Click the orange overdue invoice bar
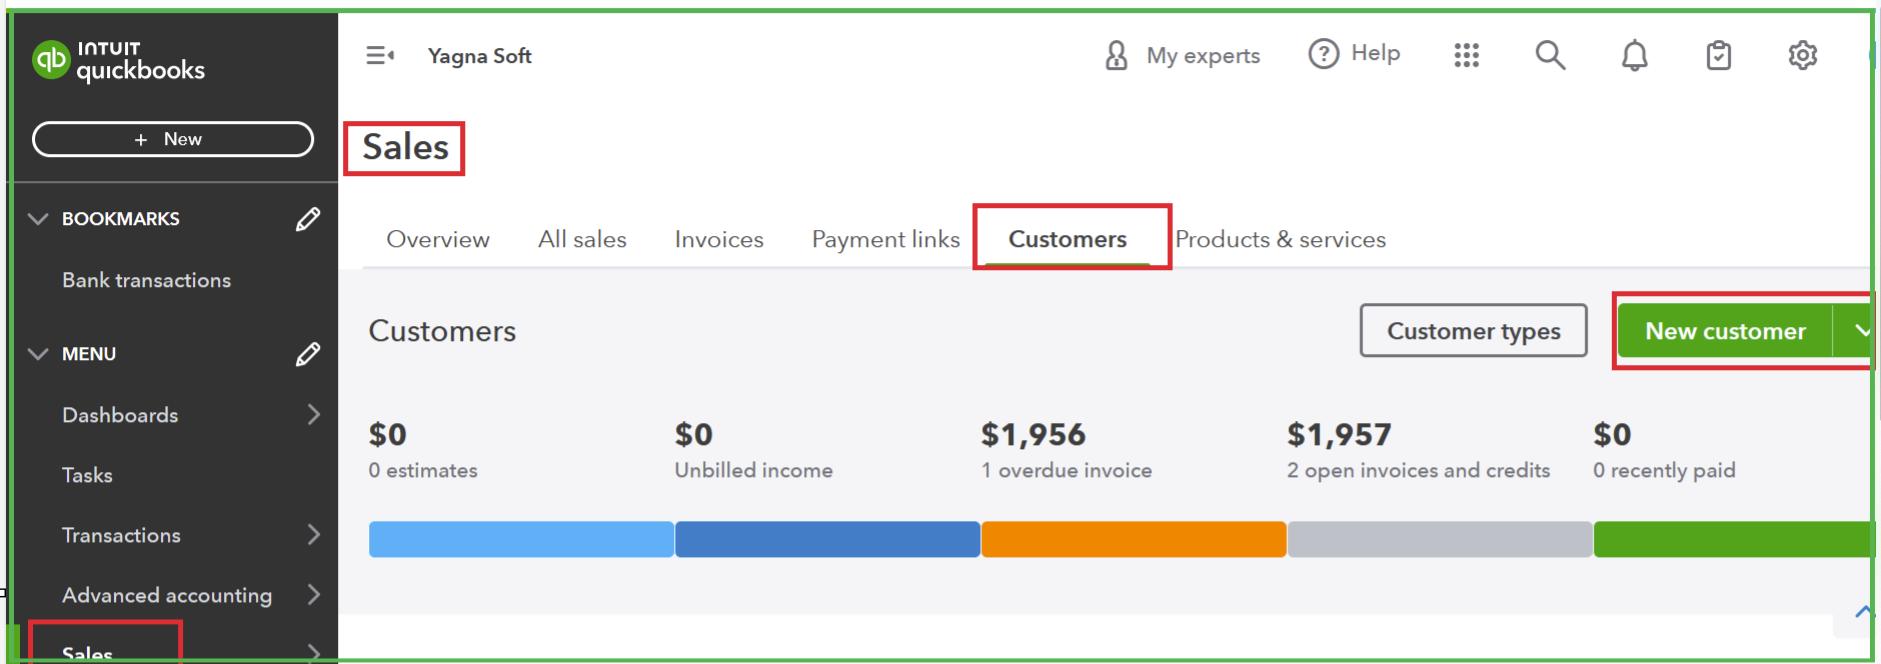 1134,539
